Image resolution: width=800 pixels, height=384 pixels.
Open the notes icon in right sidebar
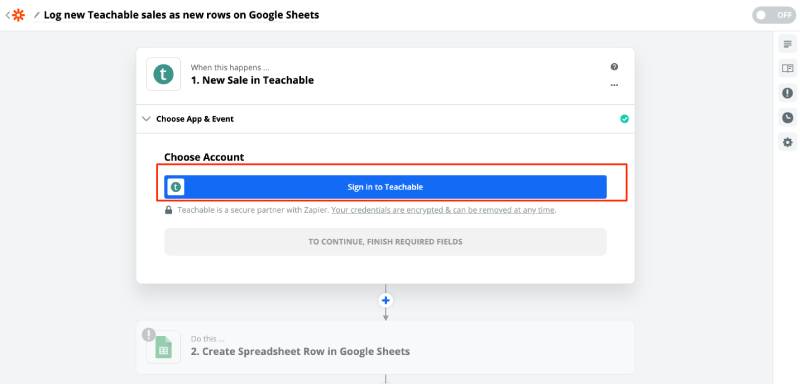point(787,44)
